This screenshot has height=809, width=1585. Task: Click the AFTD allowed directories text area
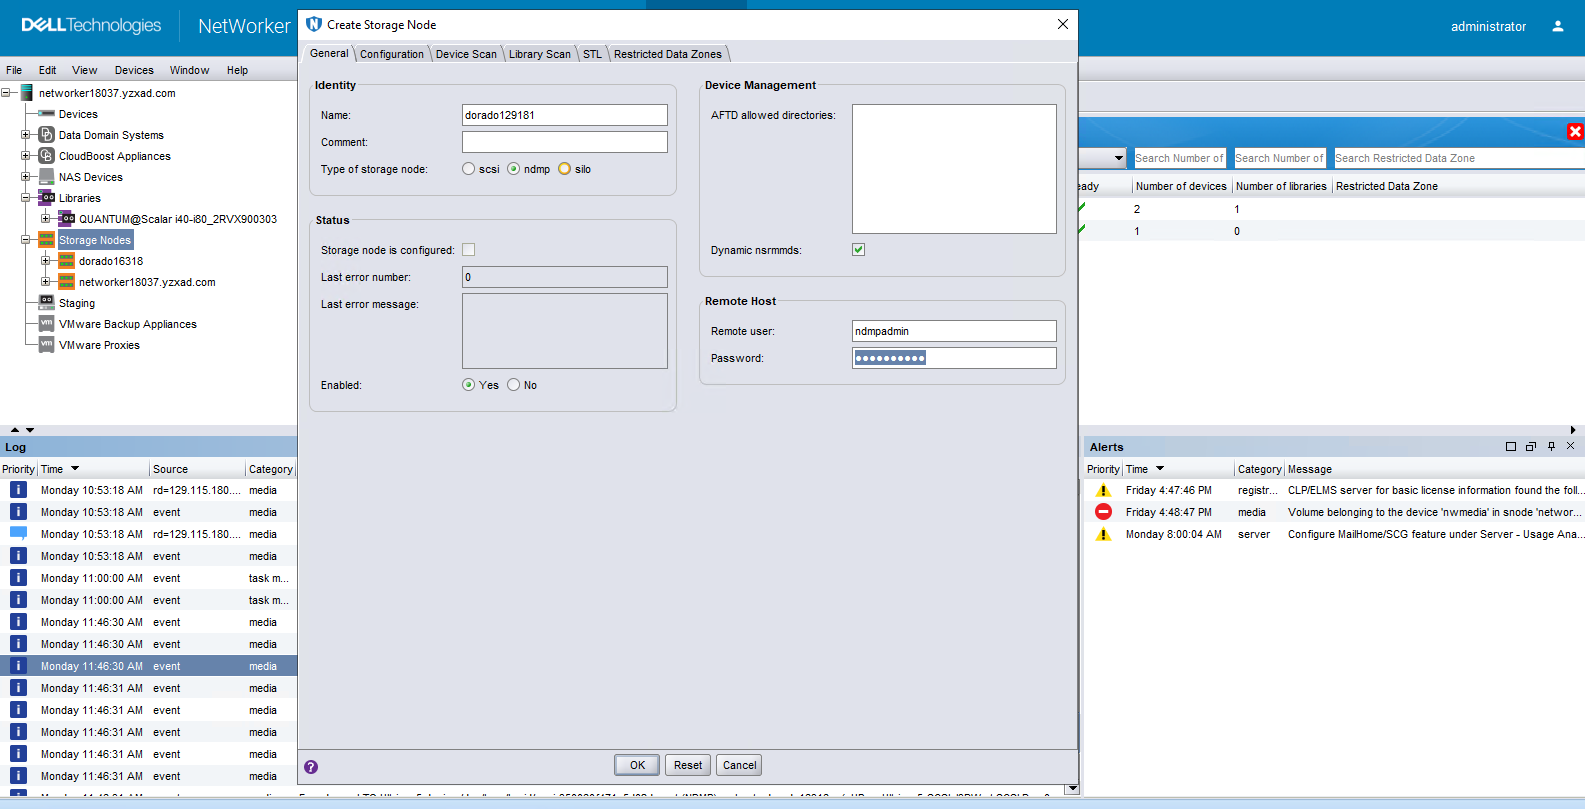(x=954, y=169)
